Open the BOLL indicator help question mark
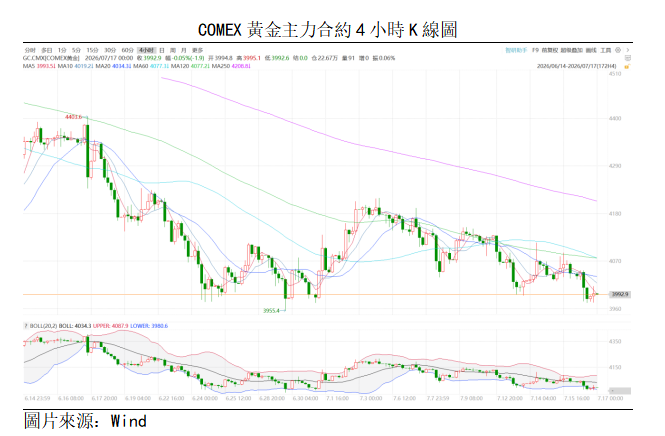Viewport: 665px width, 436px height. tap(25, 326)
